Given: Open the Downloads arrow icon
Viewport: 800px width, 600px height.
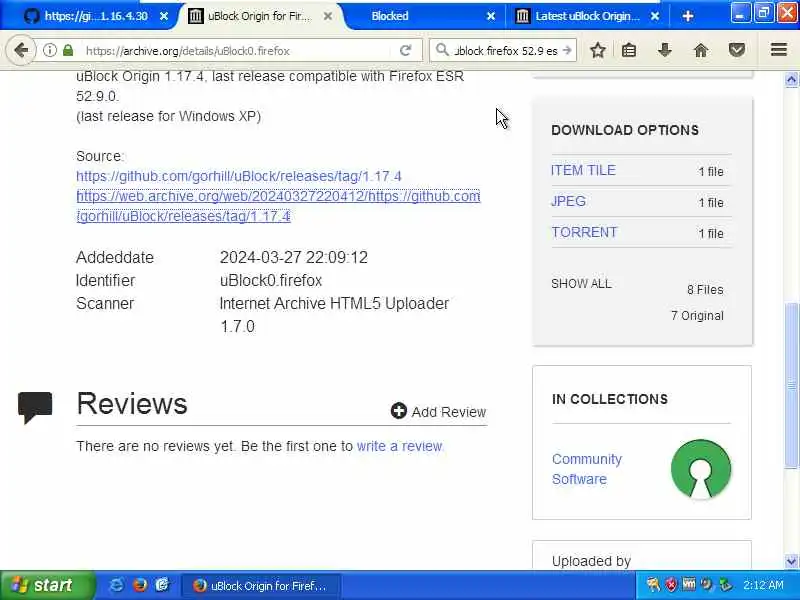Looking at the screenshot, I should 665,50.
